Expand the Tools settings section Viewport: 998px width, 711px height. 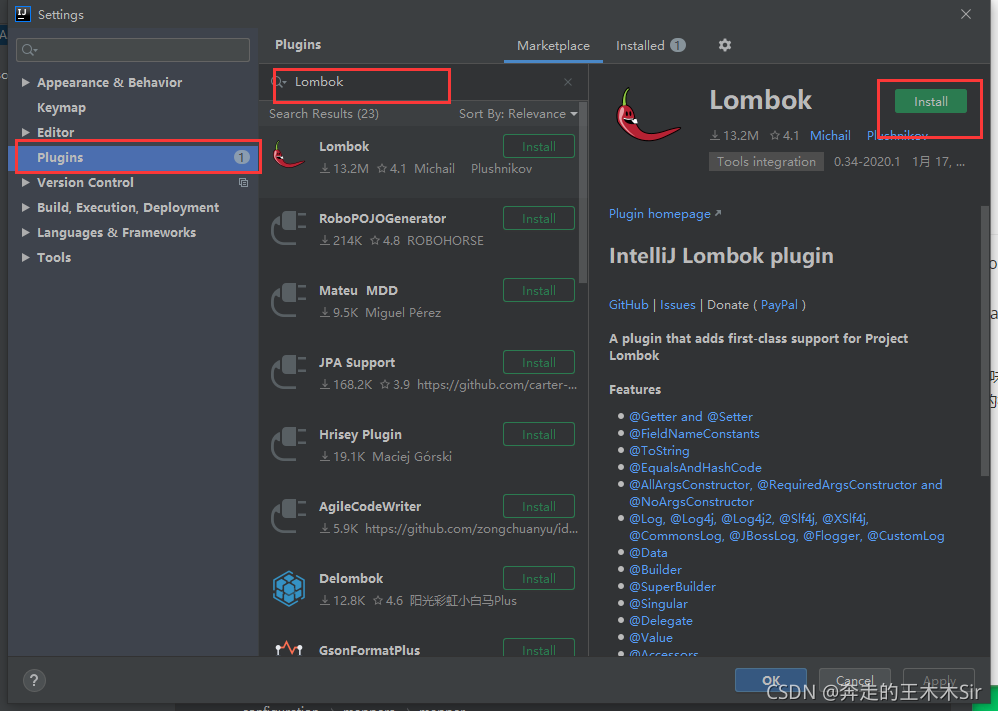coord(25,258)
